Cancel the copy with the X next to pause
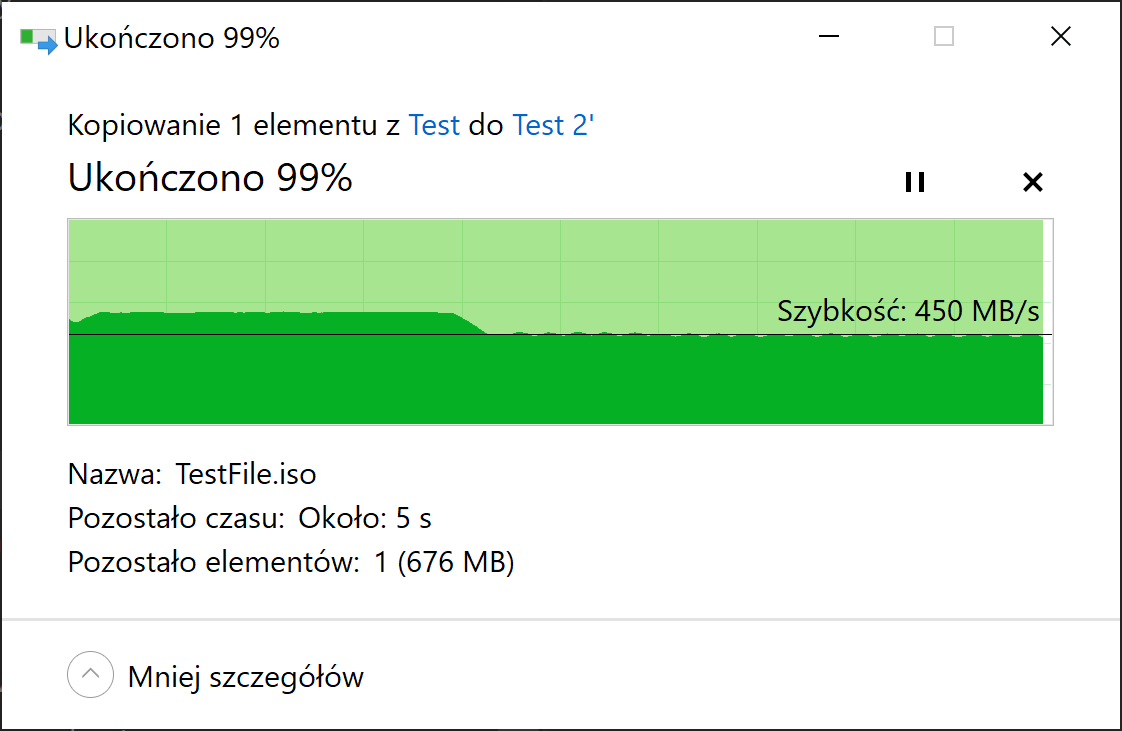Screen dimensions: 1122x731 [1033, 182]
